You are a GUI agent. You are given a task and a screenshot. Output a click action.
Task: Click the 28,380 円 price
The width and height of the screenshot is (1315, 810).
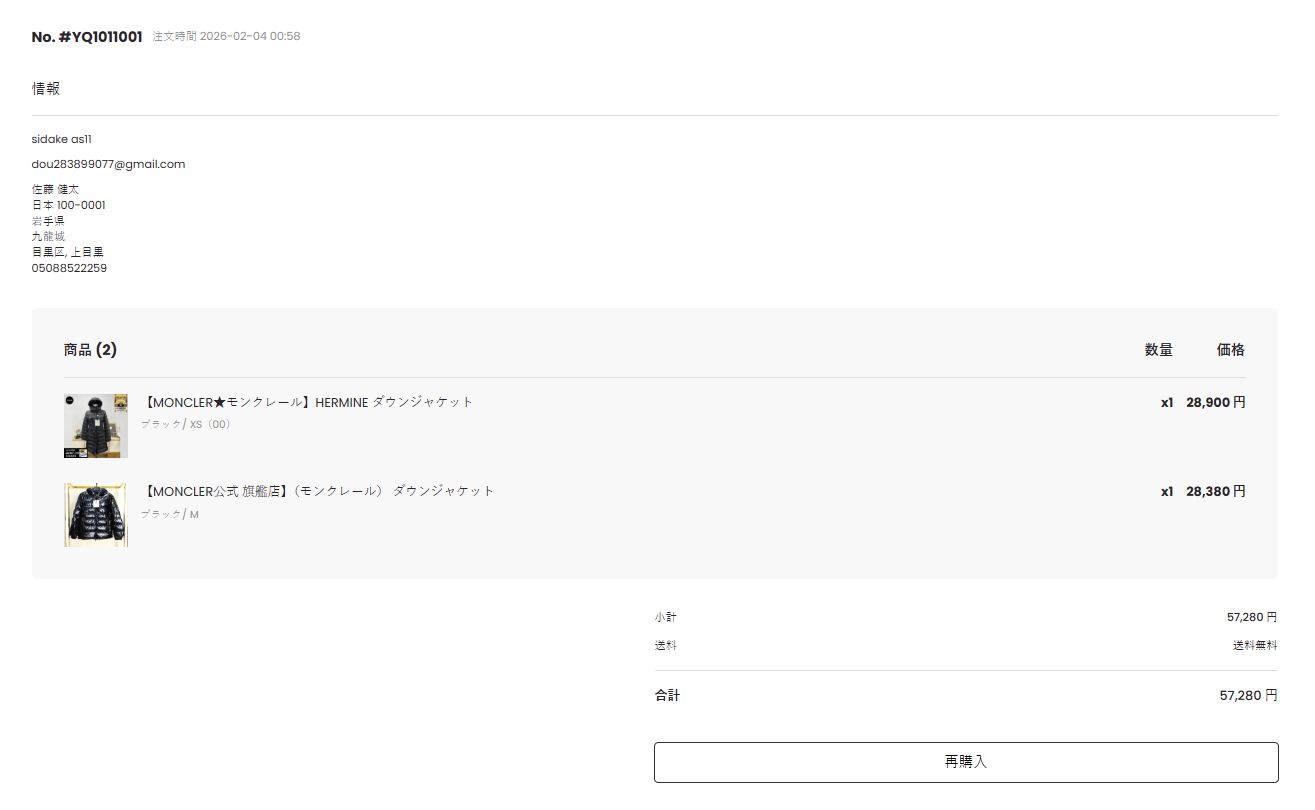pyautogui.click(x=1215, y=491)
